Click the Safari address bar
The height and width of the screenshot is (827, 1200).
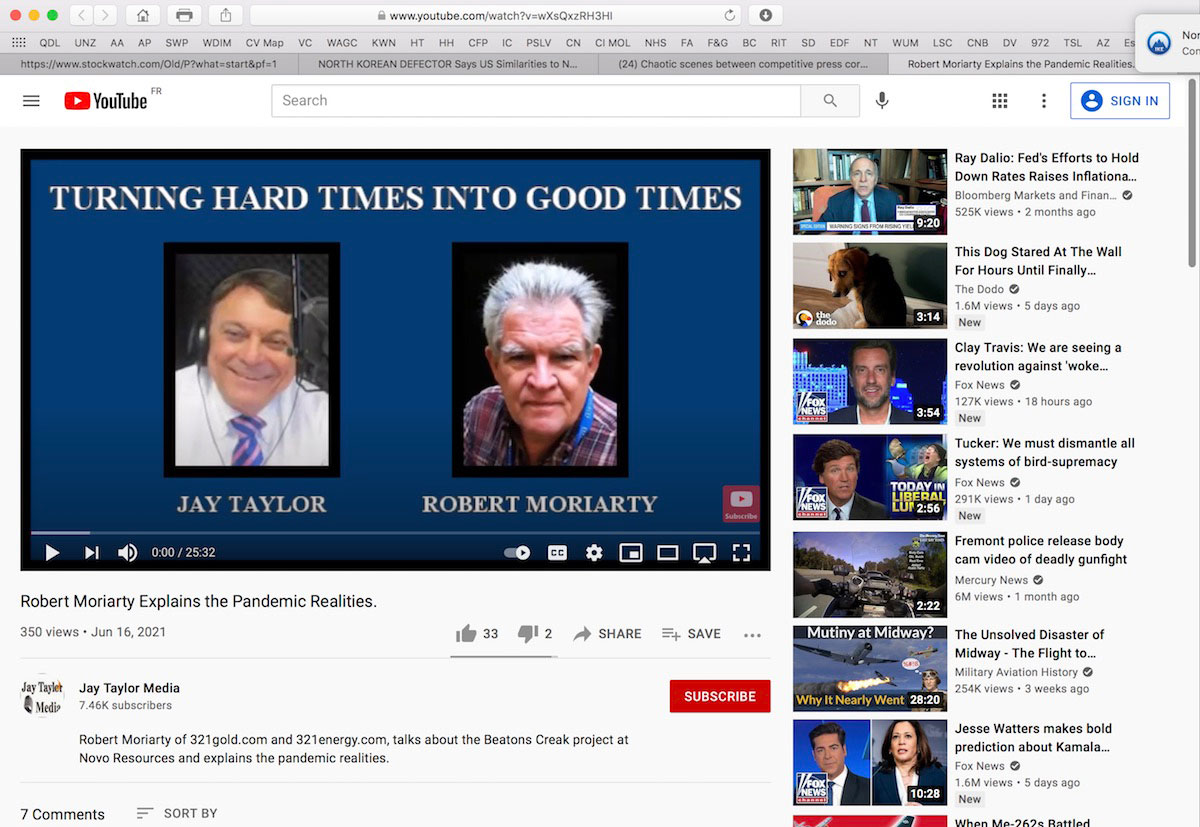tap(497, 15)
